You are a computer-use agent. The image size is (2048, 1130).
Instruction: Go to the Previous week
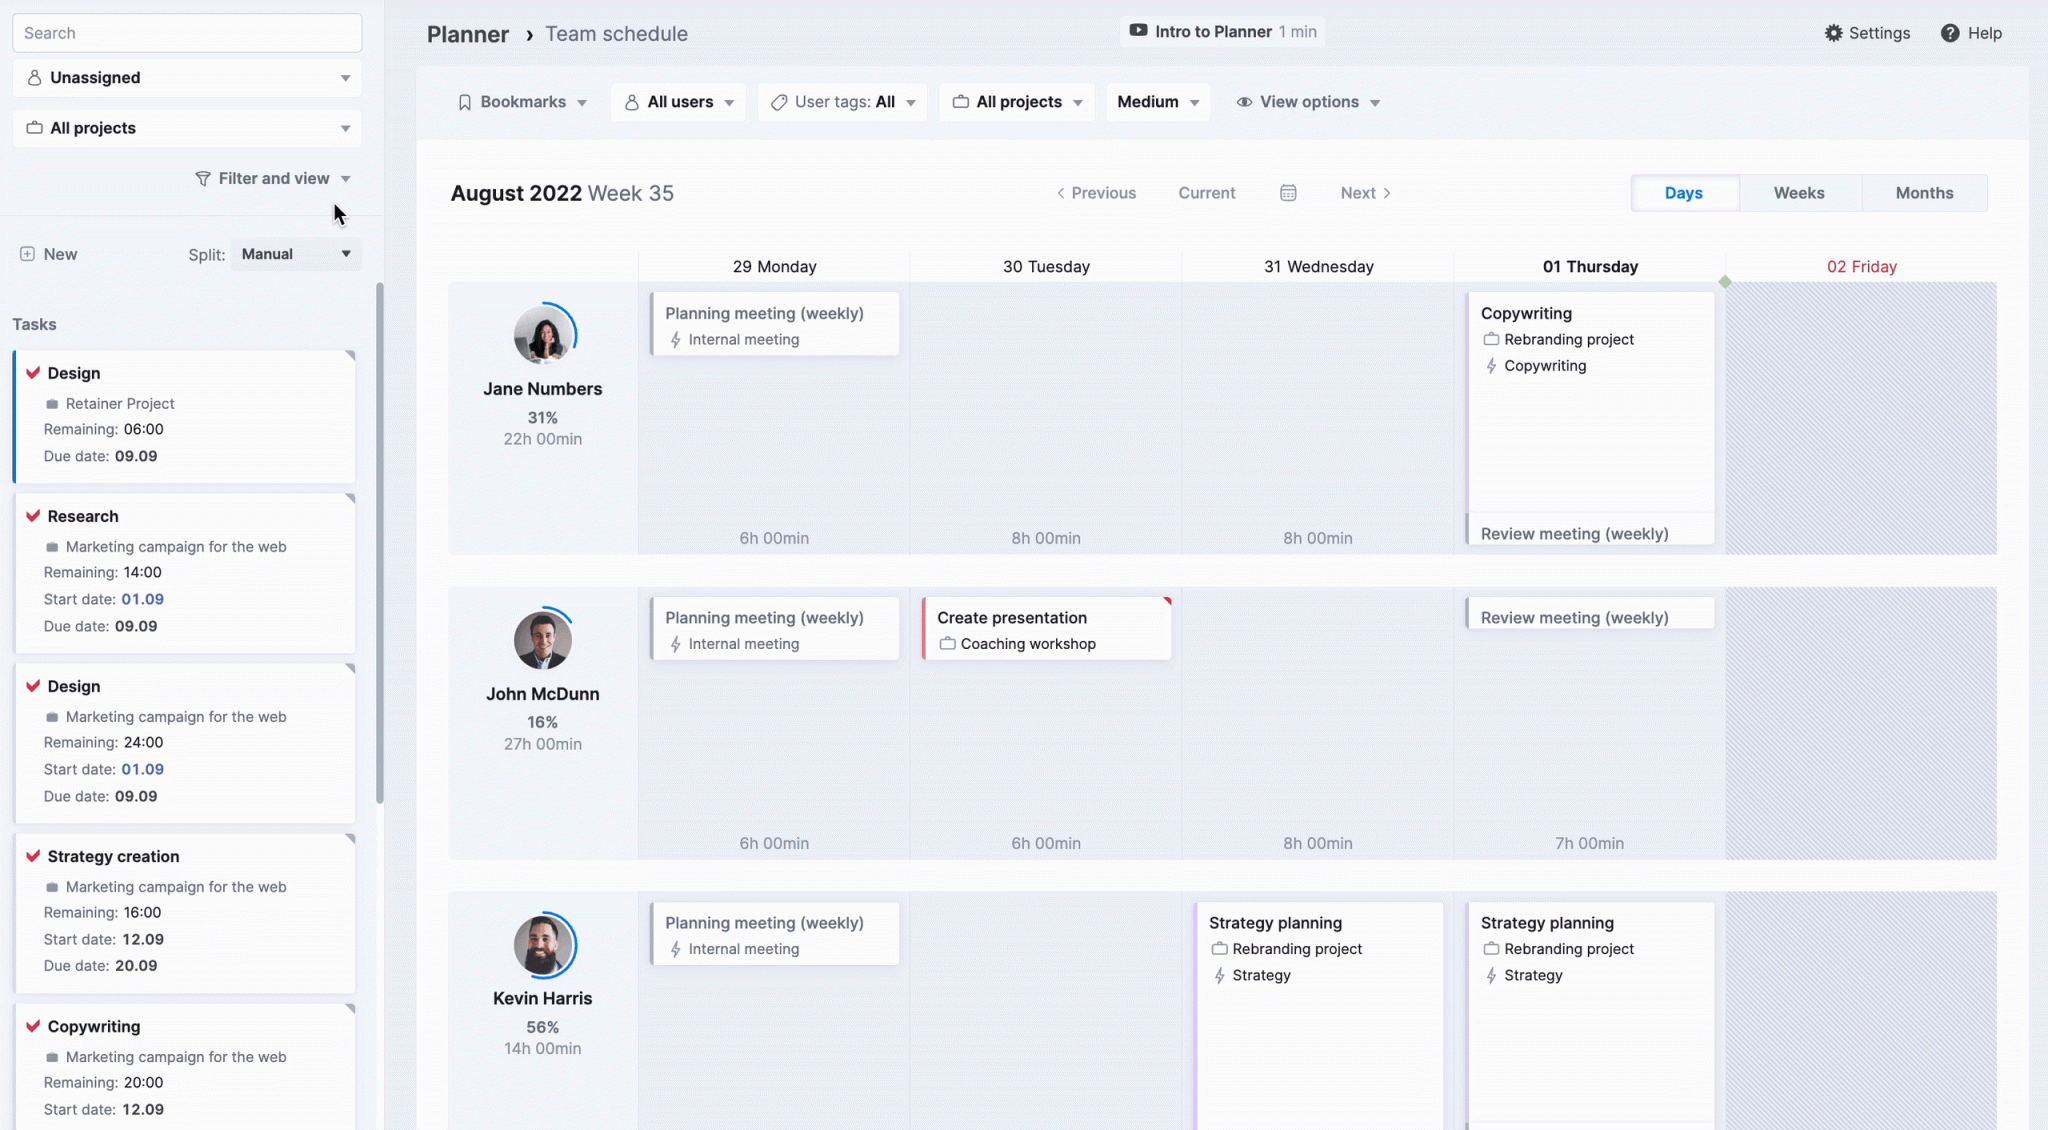click(x=1096, y=192)
